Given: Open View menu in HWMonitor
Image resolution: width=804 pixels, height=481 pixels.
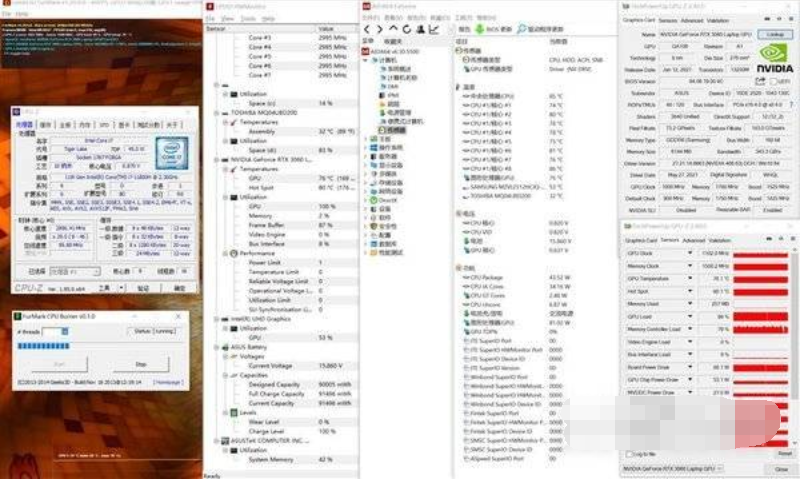Looking at the screenshot, I should [x=227, y=18].
